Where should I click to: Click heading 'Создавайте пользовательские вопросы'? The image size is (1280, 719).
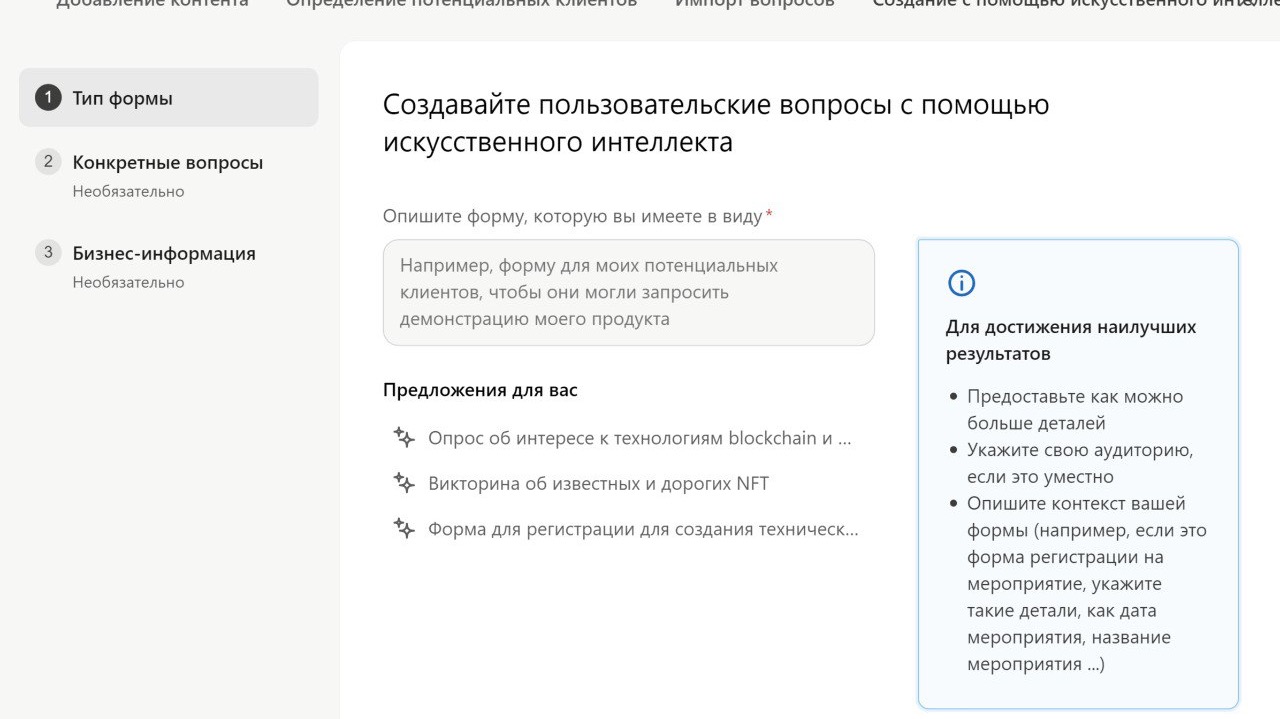point(716,123)
